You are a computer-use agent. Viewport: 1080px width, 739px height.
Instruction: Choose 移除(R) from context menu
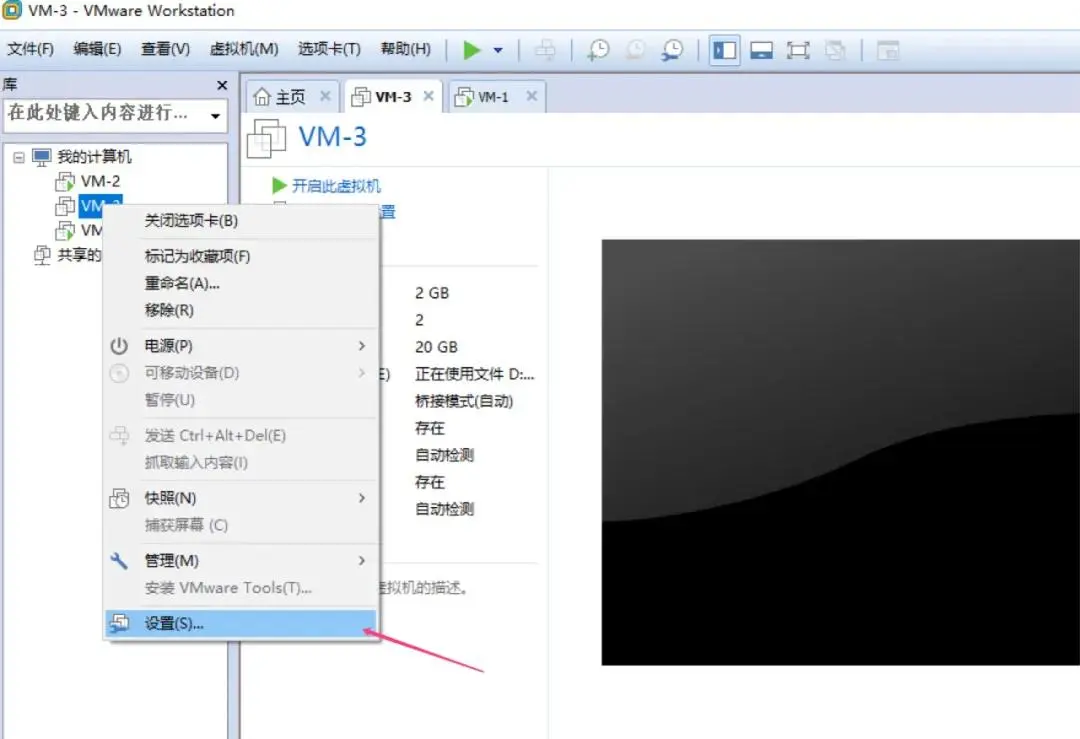click(x=241, y=310)
